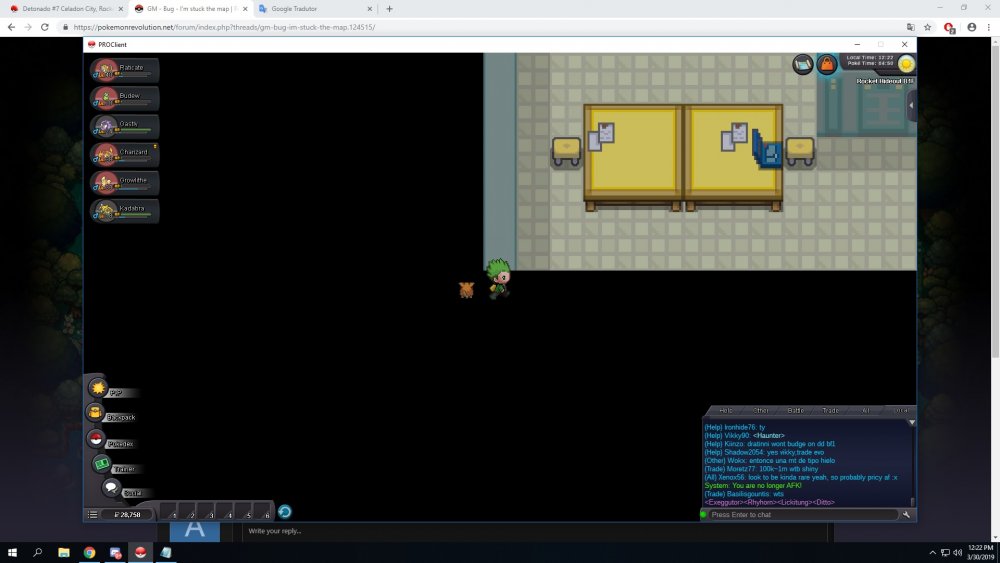
Task: Click the chat scrollbar handle
Action: [911, 500]
